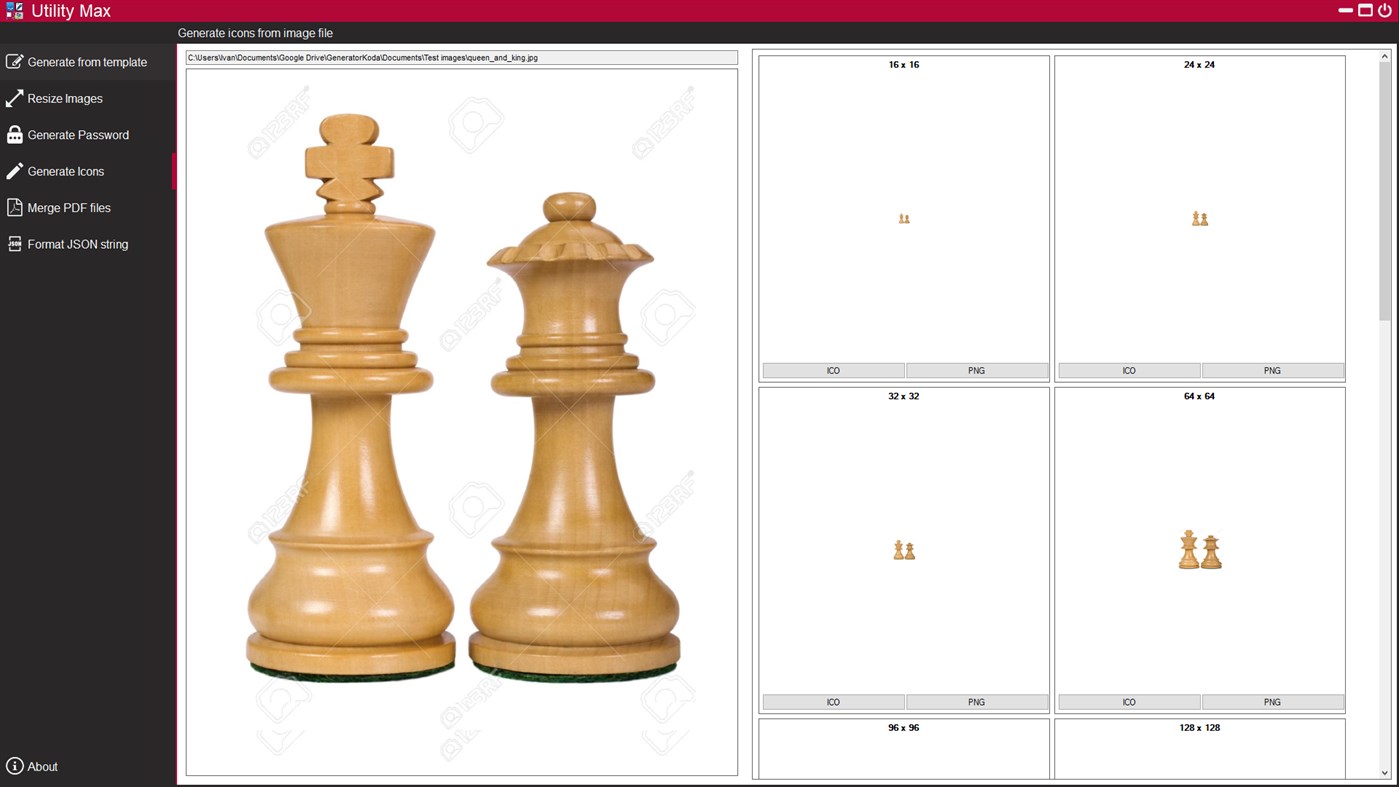Export 24 x 24 icon as ICO
Image resolution: width=1399 pixels, height=787 pixels.
1129,370
